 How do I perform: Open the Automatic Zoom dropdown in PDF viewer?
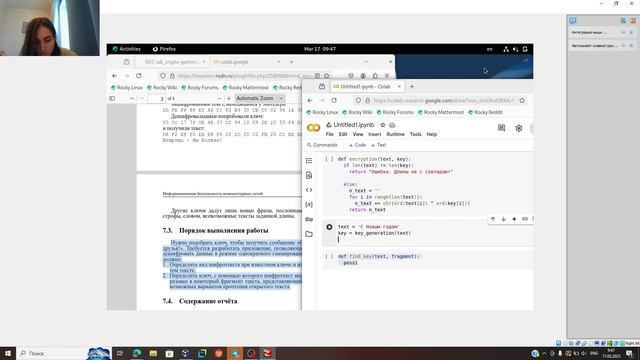tap(260, 98)
